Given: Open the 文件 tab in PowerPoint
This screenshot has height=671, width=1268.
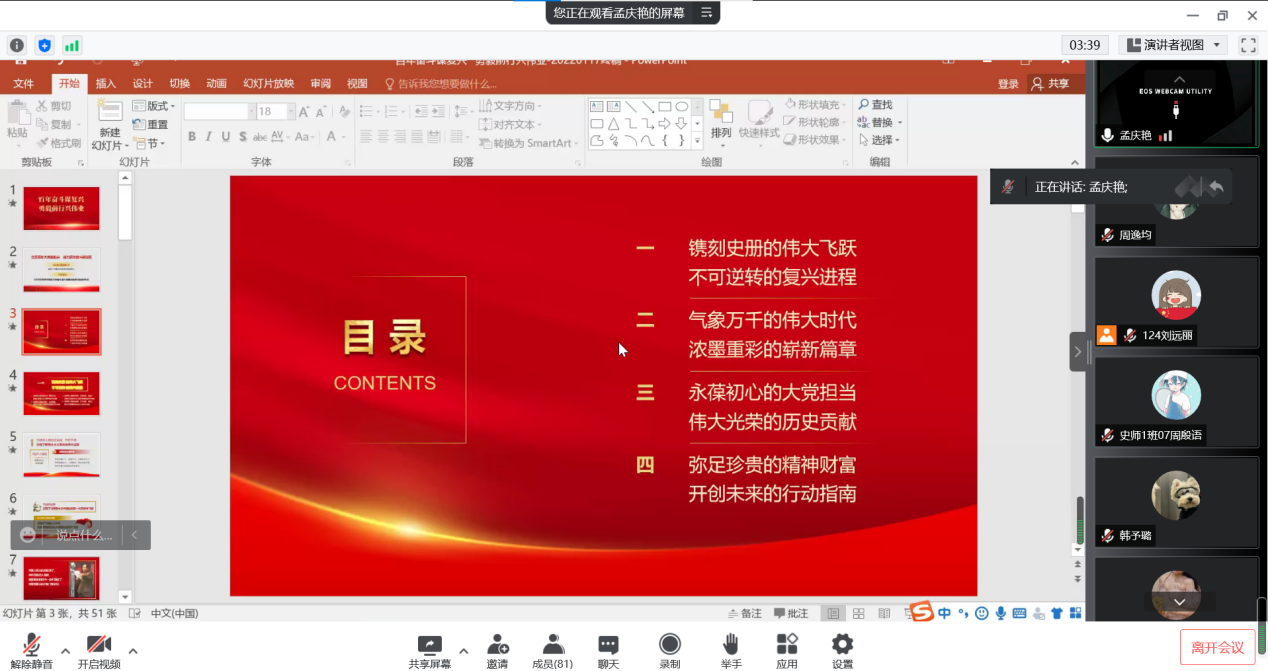Looking at the screenshot, I should coord(24,84).
